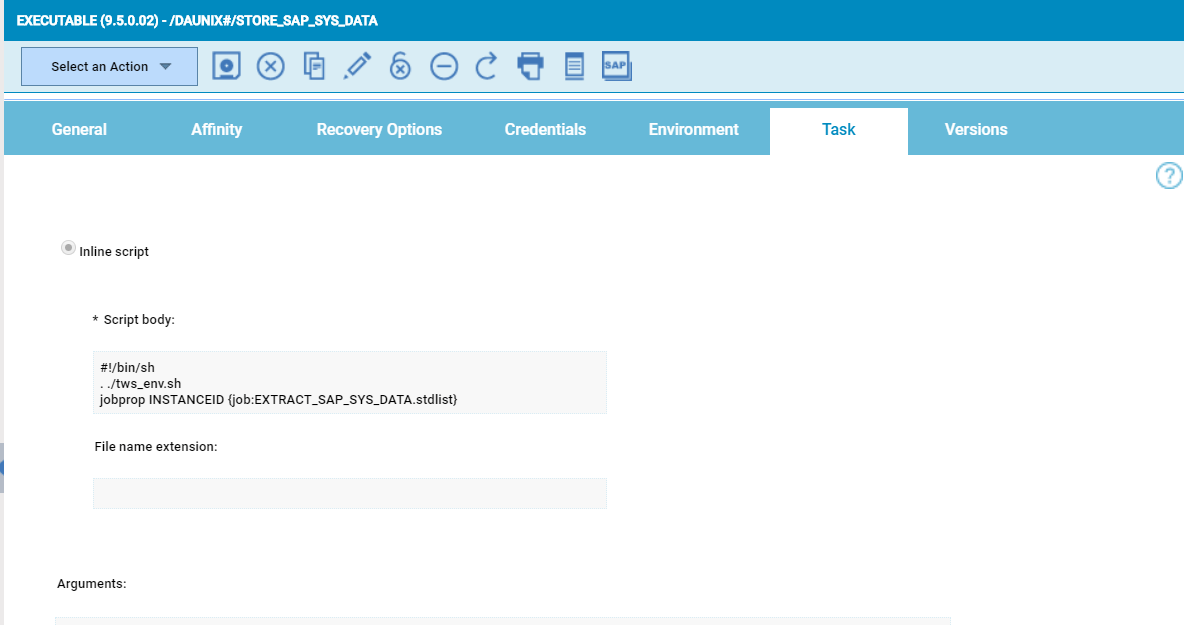
Task: Click the printer icon
Action: click(x=530, y=67)
